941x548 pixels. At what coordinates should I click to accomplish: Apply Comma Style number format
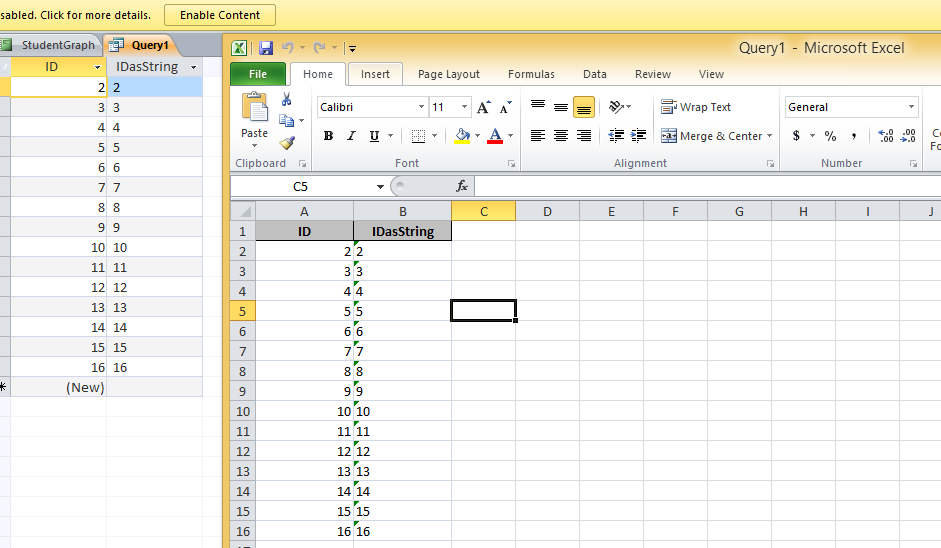point(853,136)
